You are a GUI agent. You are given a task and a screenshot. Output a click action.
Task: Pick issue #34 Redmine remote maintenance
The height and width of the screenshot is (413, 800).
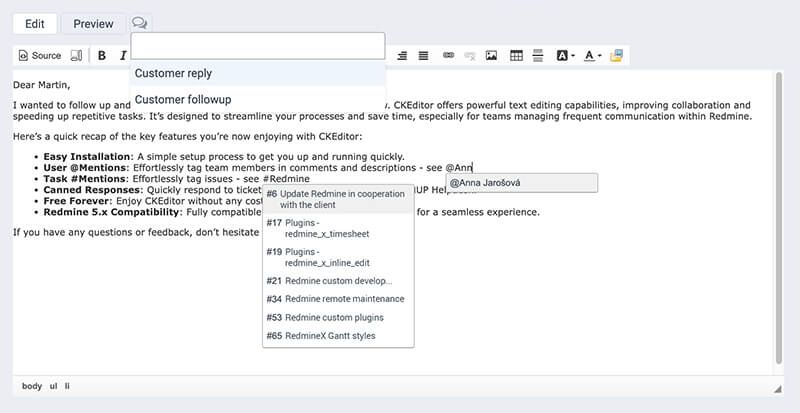(x=338, y=299)
